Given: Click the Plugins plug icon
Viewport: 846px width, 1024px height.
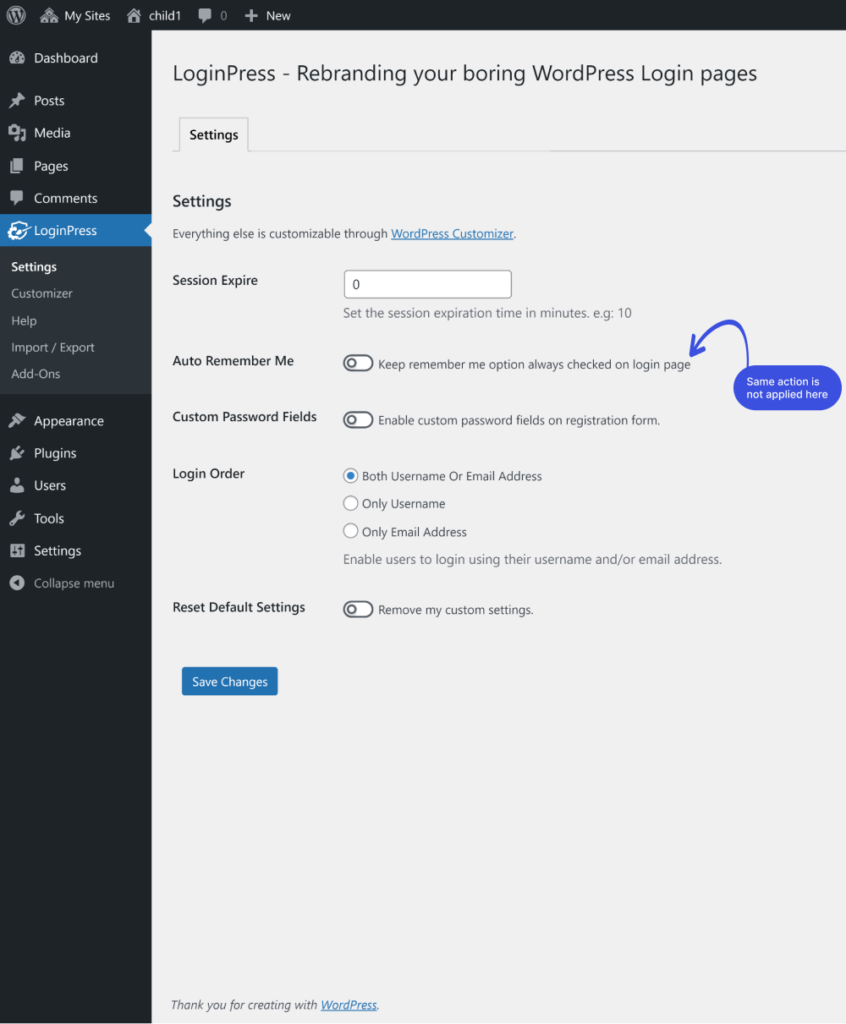Looking at the screenshot, I should tap(18, 453).
